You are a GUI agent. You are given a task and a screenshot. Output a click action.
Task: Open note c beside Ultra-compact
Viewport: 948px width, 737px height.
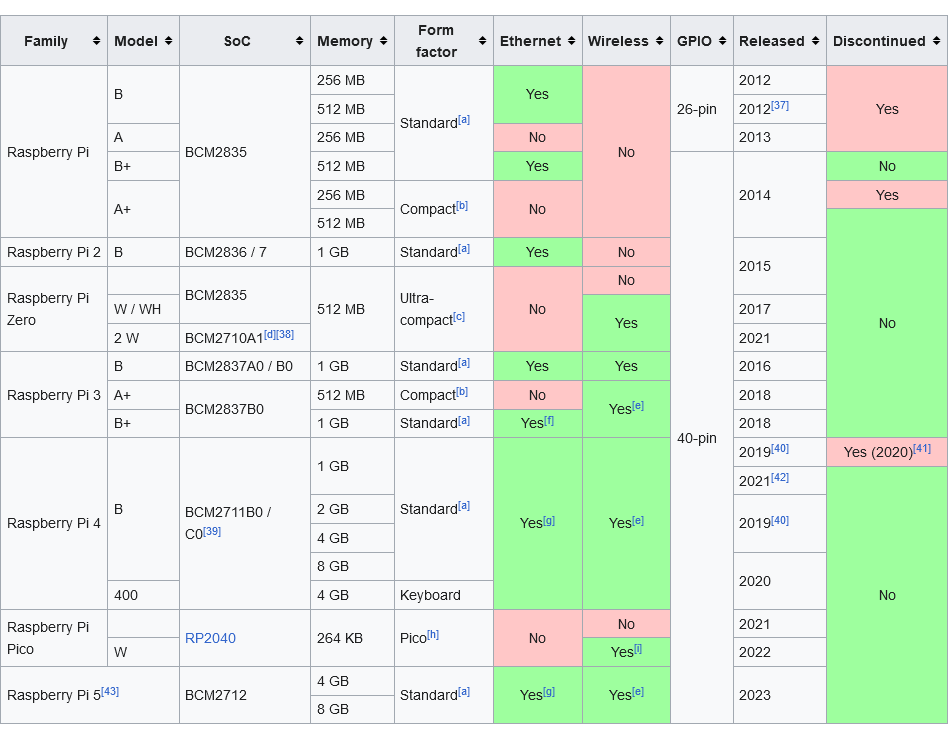coord(459,316)
